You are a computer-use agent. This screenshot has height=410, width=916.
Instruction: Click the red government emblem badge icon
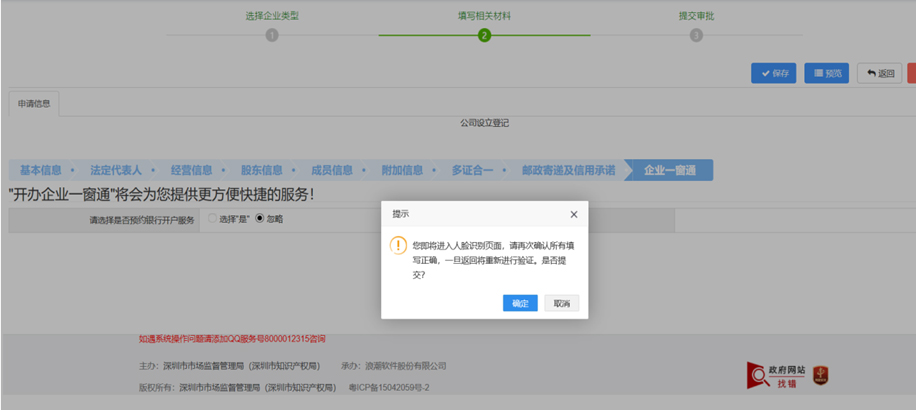(x=820, y=375)
